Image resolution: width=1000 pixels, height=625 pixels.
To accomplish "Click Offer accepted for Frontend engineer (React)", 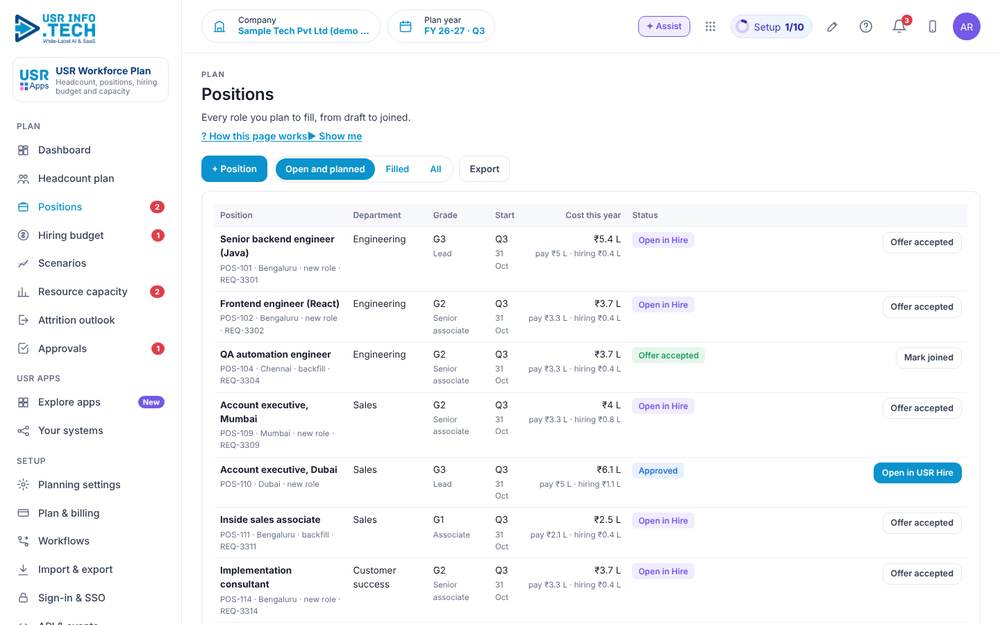I will point(922,307).
